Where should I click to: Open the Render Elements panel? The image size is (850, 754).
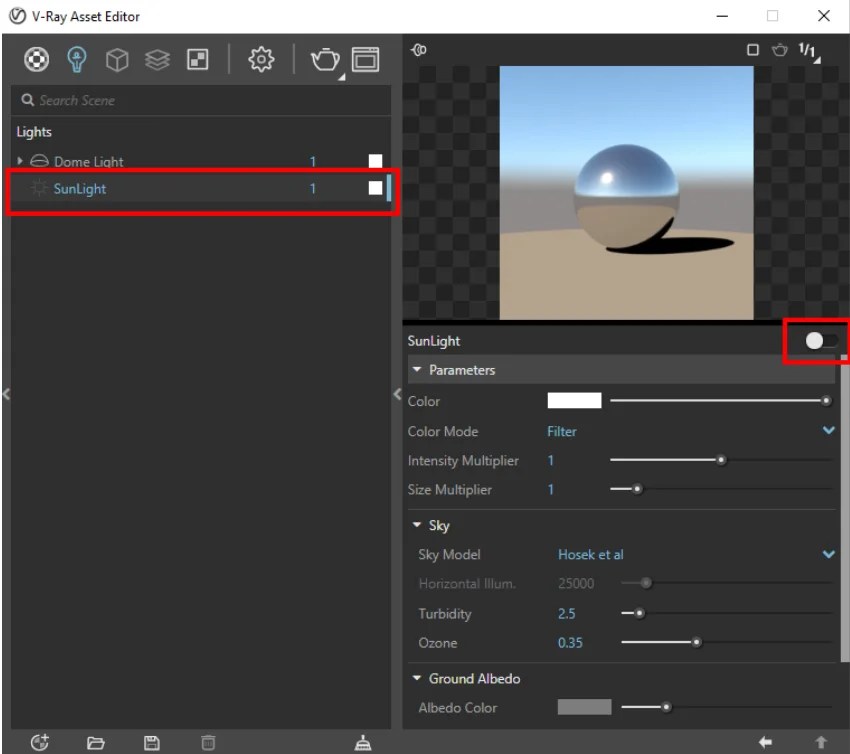point(196,59)
